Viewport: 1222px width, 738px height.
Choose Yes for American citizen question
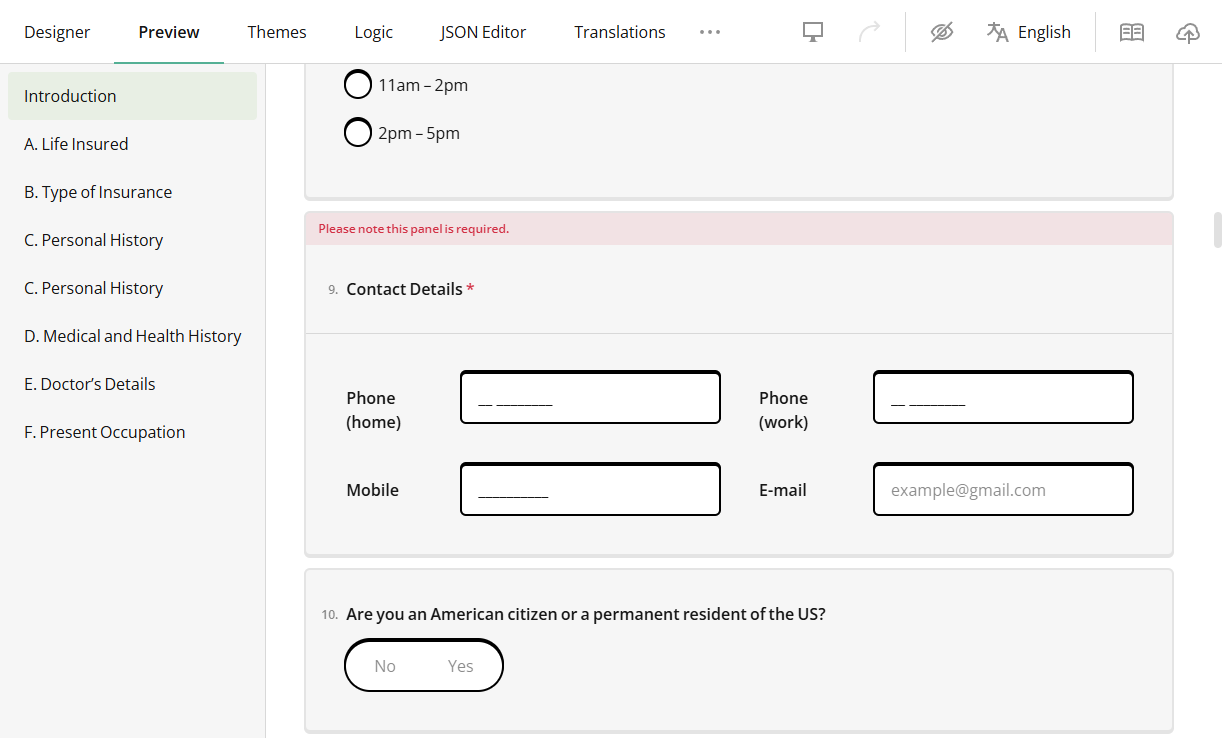point(460,666)
